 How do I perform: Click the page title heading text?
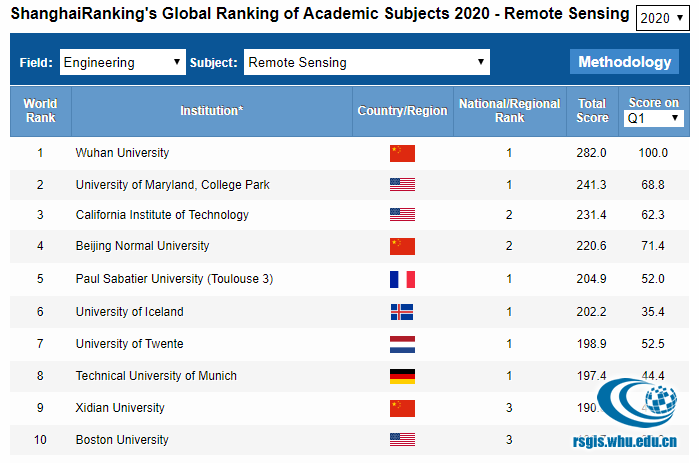coord(320,13)
